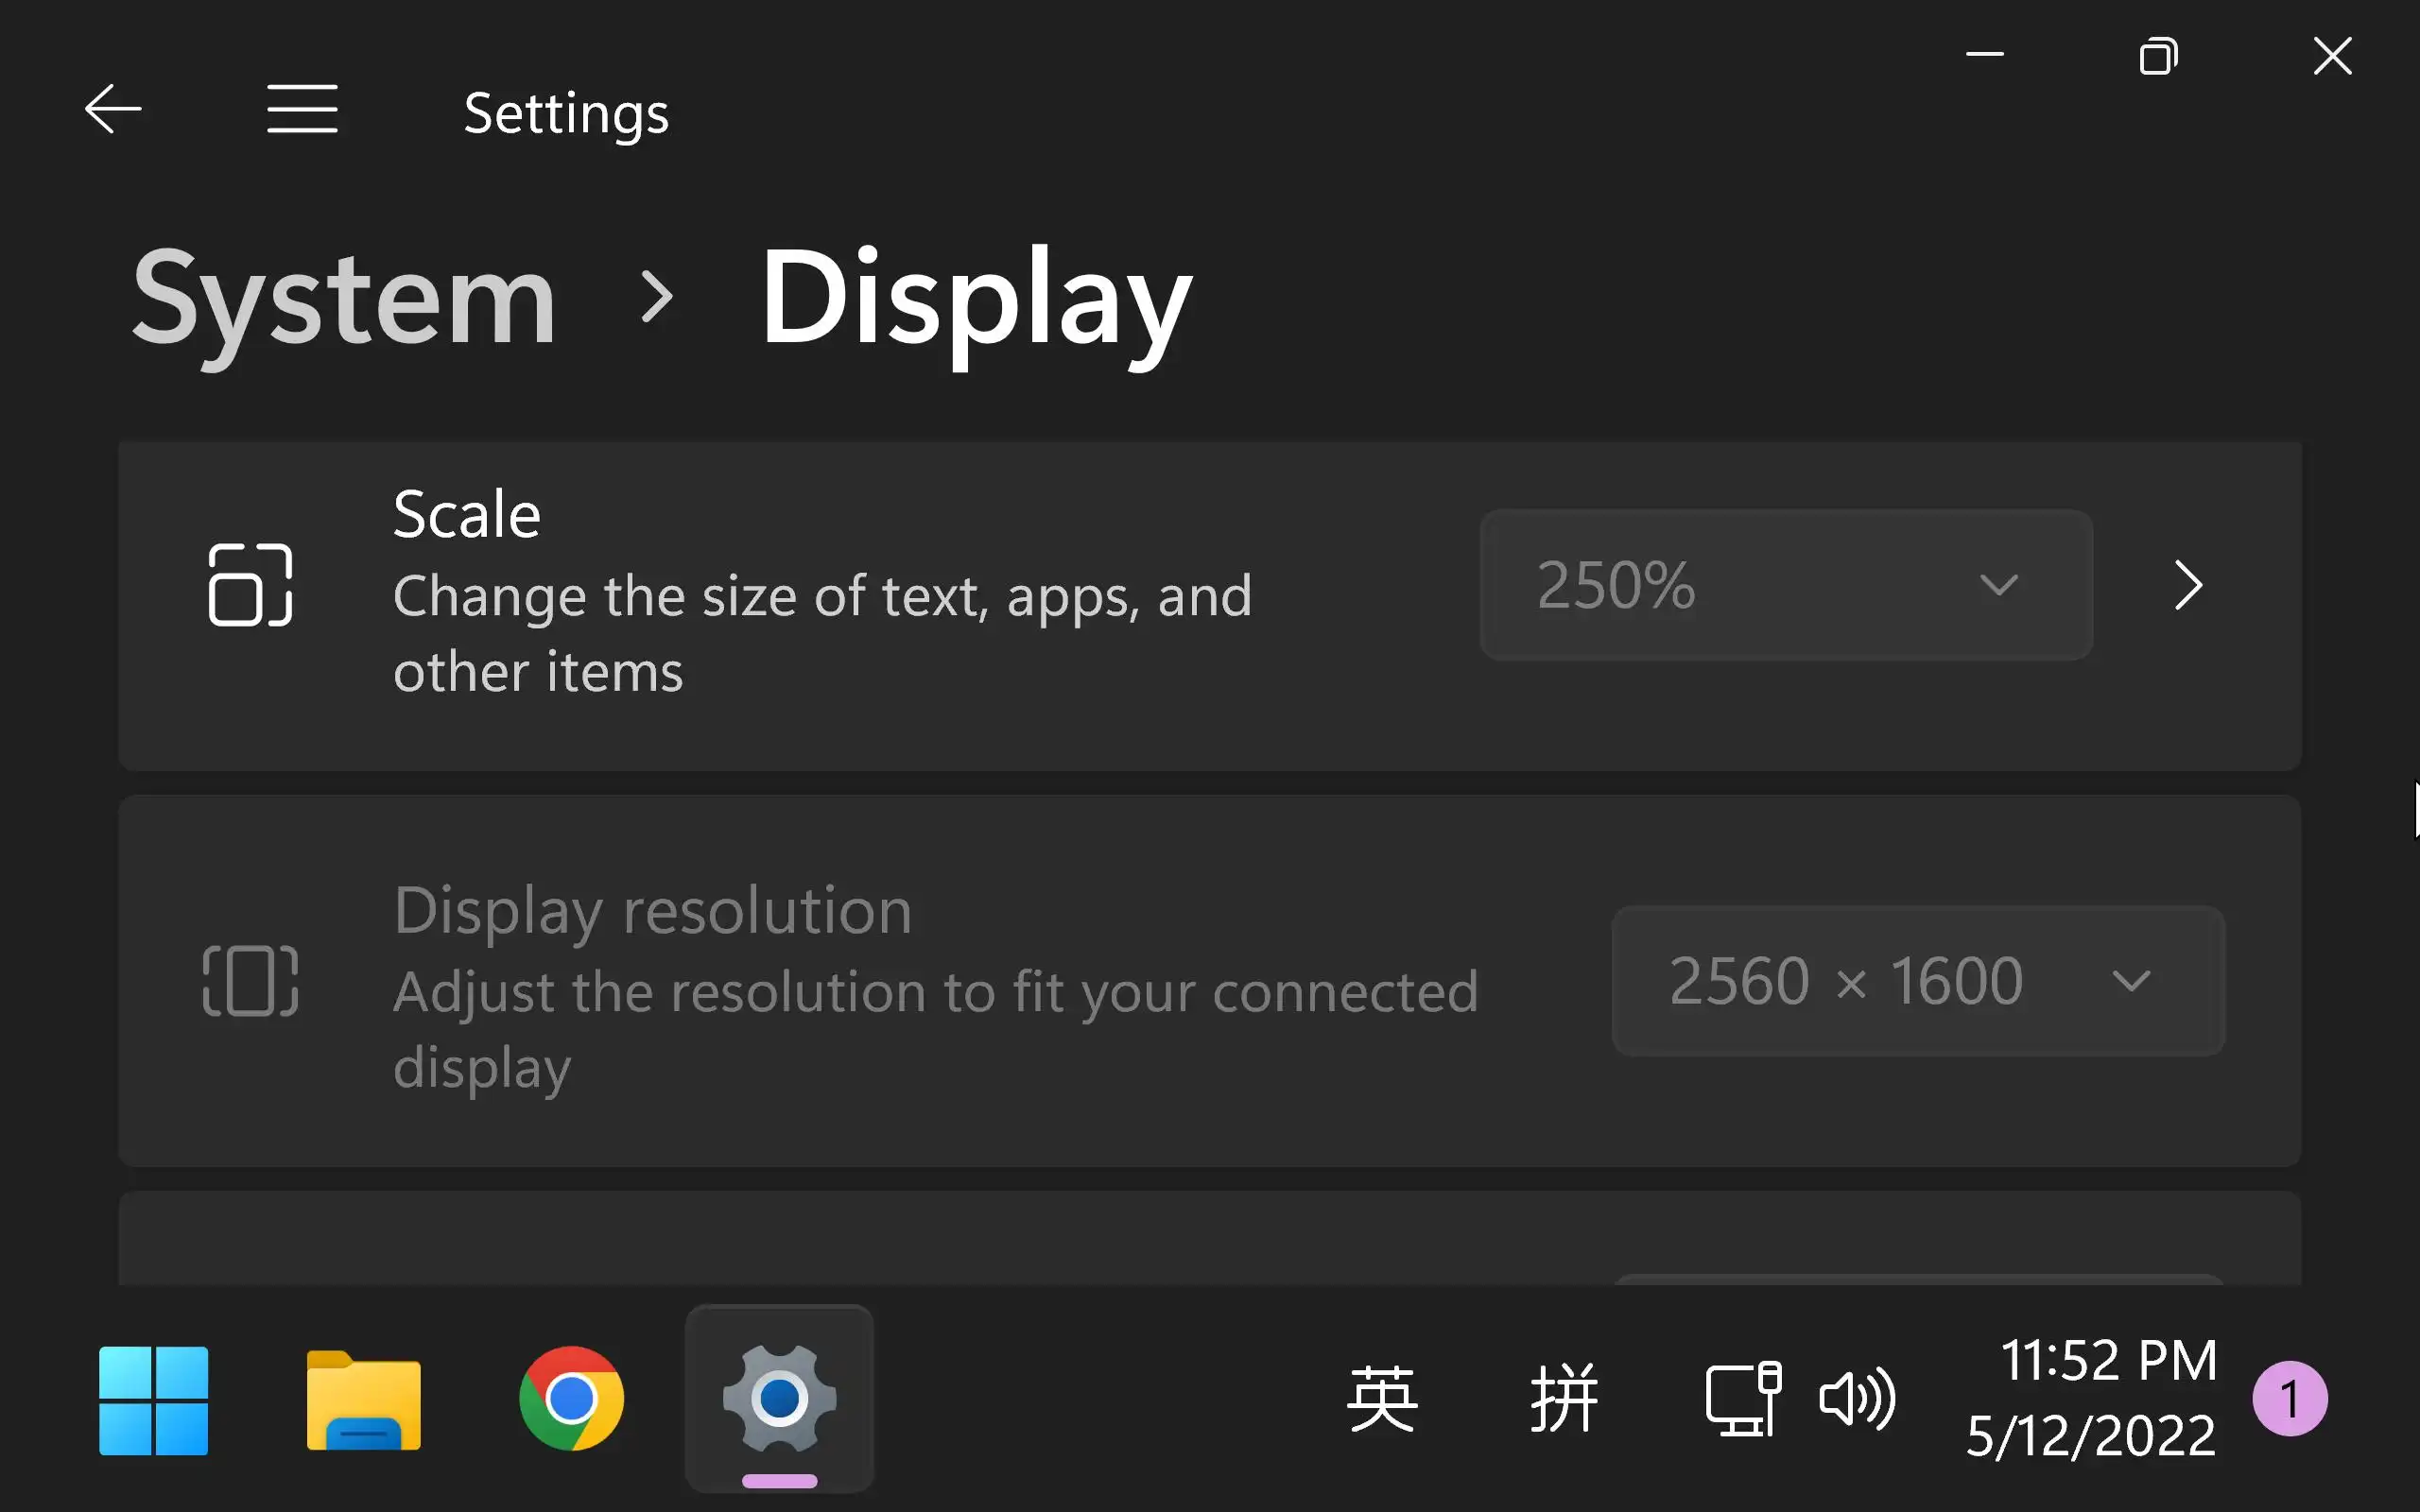Click the Settings gear taskbar icon
The height and width of the screenshot is (1512, 2420).
[x=779, y=1398]
